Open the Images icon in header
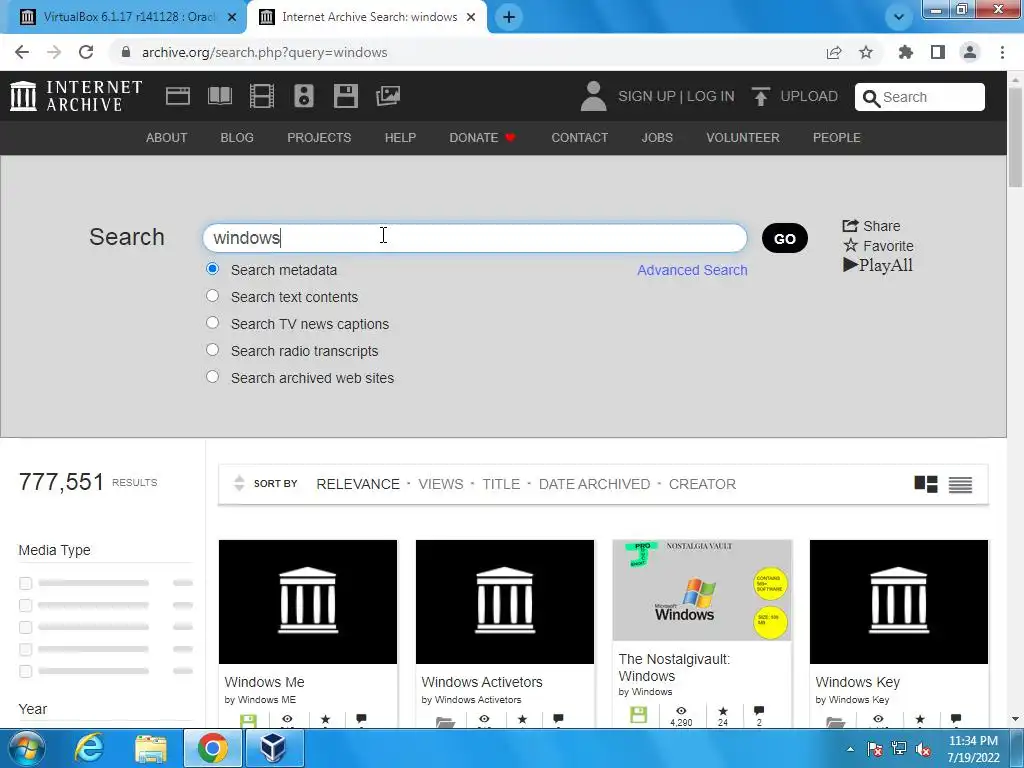 [x=388, y=96]
